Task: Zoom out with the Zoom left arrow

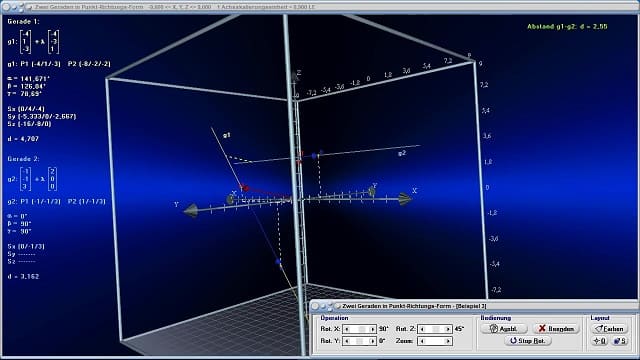Action: click(x=422, y=341)
